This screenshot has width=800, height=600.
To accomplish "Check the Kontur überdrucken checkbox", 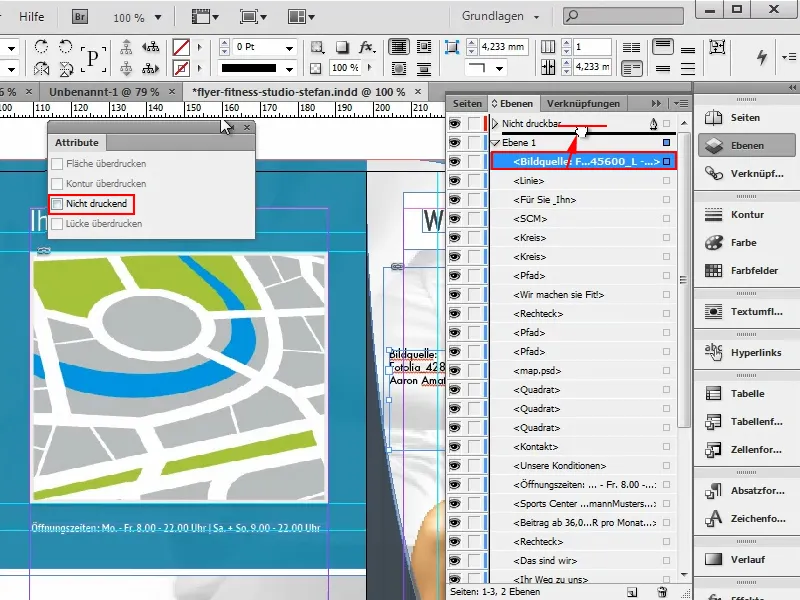I will point(57,184).
